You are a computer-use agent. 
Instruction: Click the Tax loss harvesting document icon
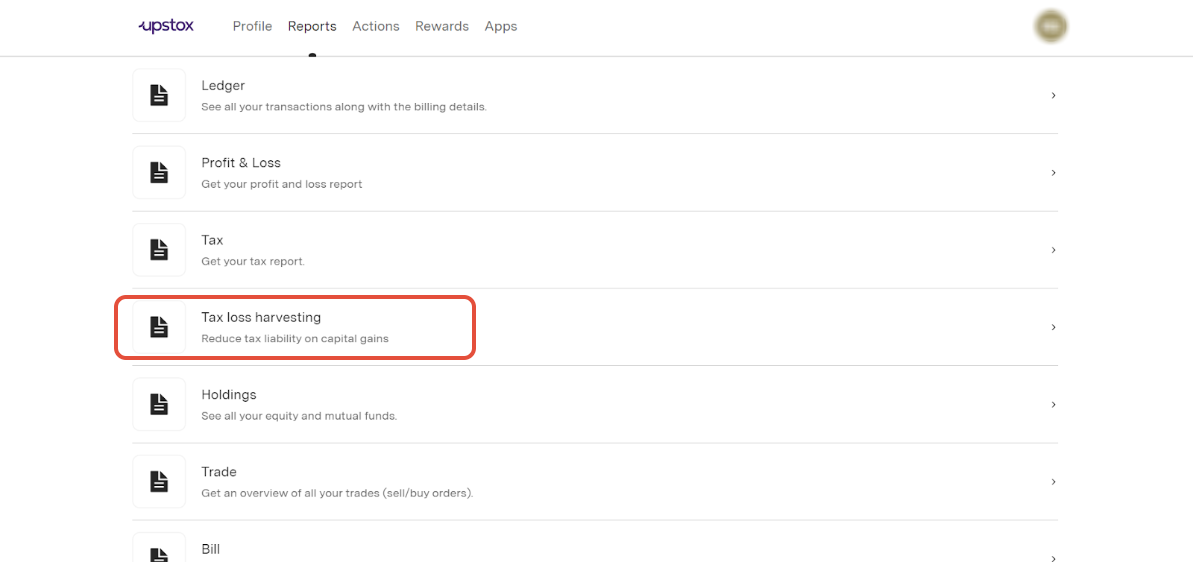pos(159,327)
